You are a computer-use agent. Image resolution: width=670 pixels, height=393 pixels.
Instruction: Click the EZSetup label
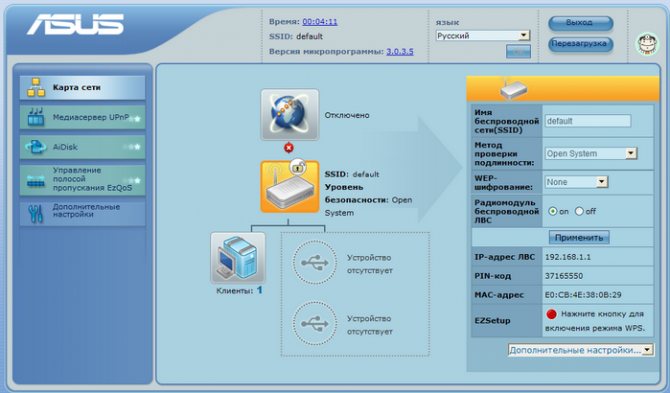pyautogui.click(x=492, y=321)
